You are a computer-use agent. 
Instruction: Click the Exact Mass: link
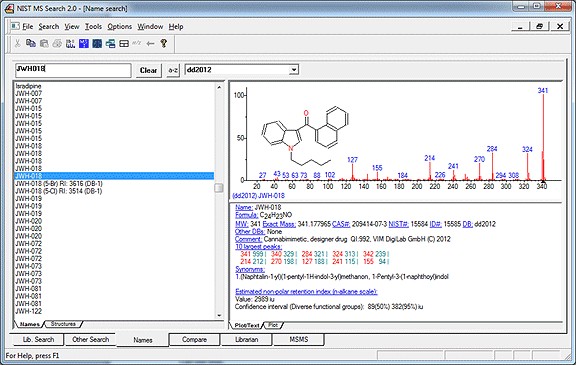(x=279, y=224)
